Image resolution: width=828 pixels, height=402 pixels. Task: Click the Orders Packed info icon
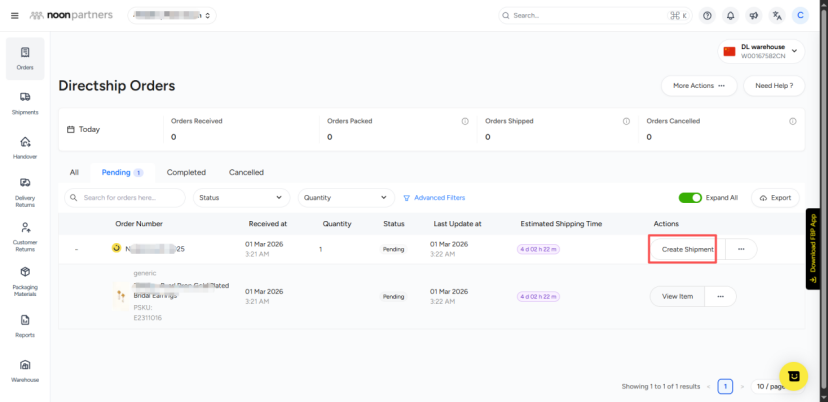click(465, 121)
